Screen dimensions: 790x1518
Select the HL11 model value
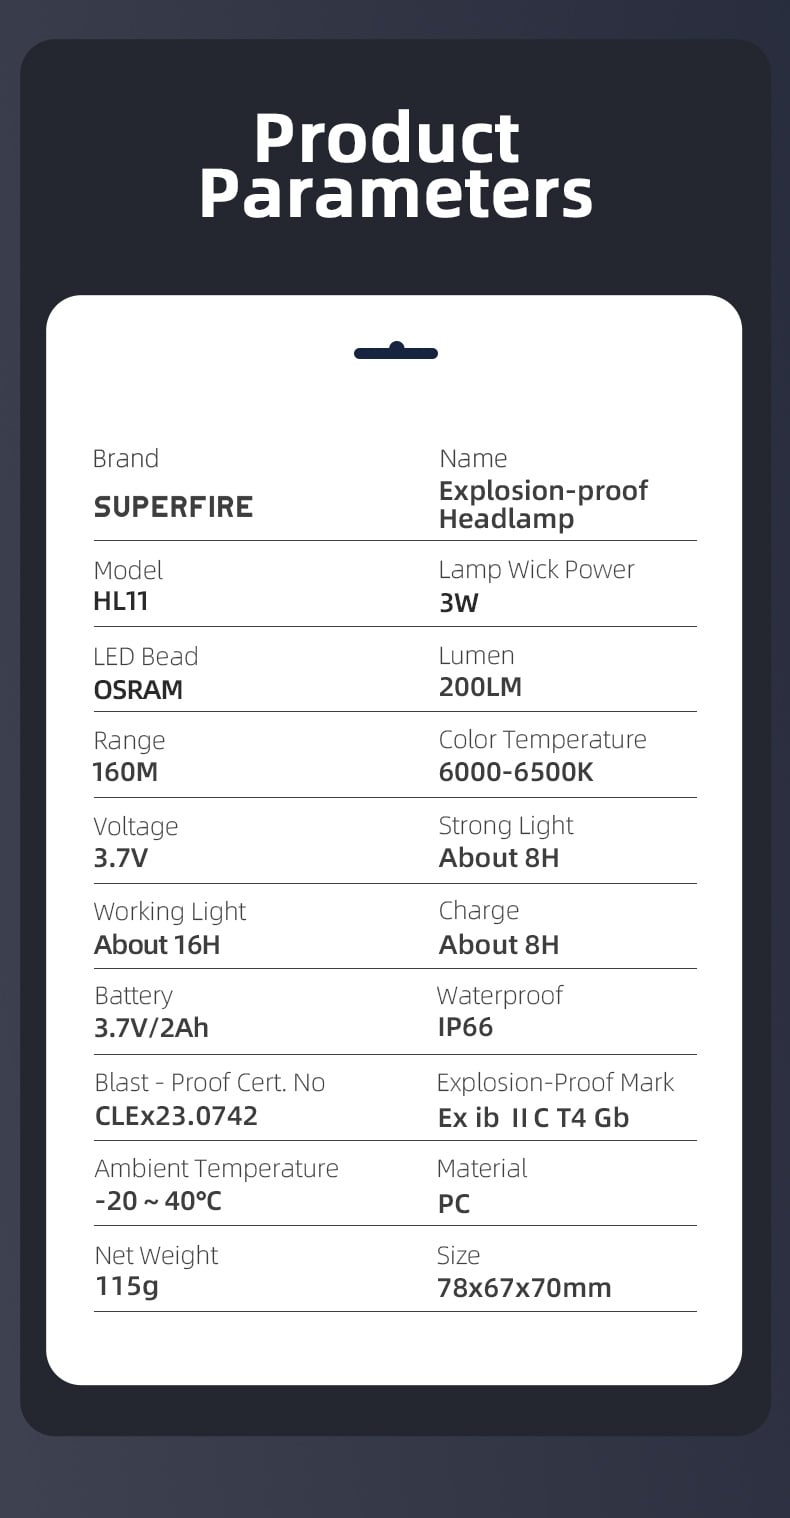(x=121, y=602)
